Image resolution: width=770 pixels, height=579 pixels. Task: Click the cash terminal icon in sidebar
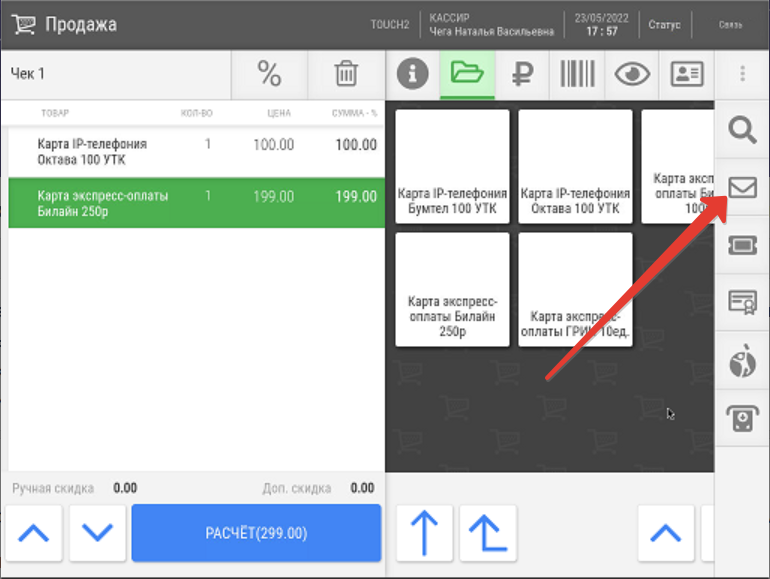tap(742, 418)
